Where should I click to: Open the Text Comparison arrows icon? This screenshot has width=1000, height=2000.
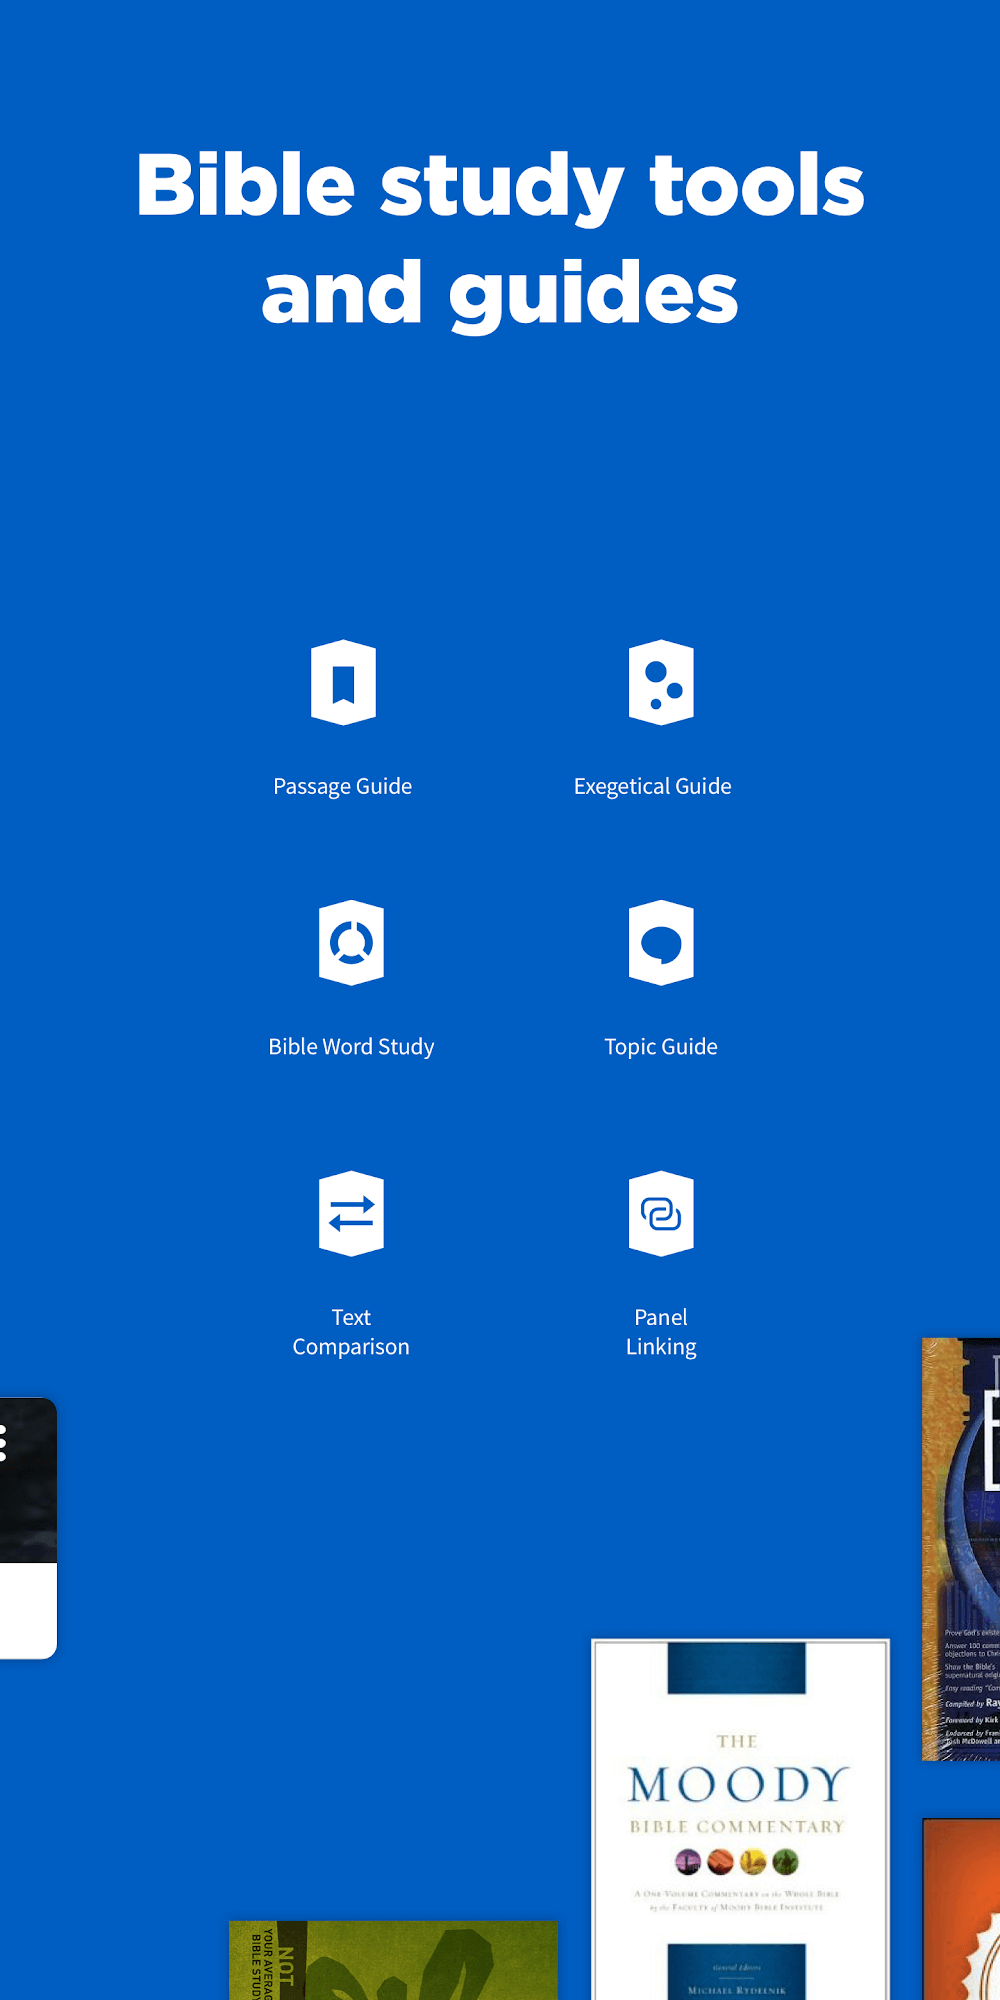(351, 1213)
